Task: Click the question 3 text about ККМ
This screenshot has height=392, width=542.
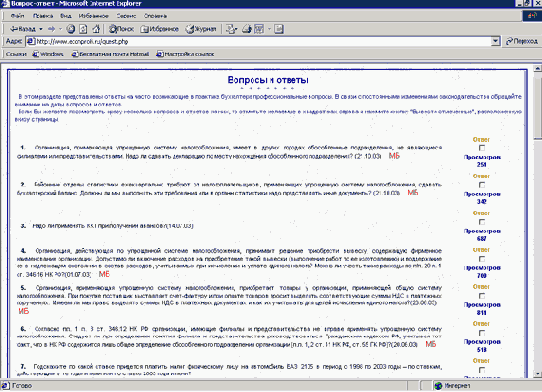Action: (113, 226)
